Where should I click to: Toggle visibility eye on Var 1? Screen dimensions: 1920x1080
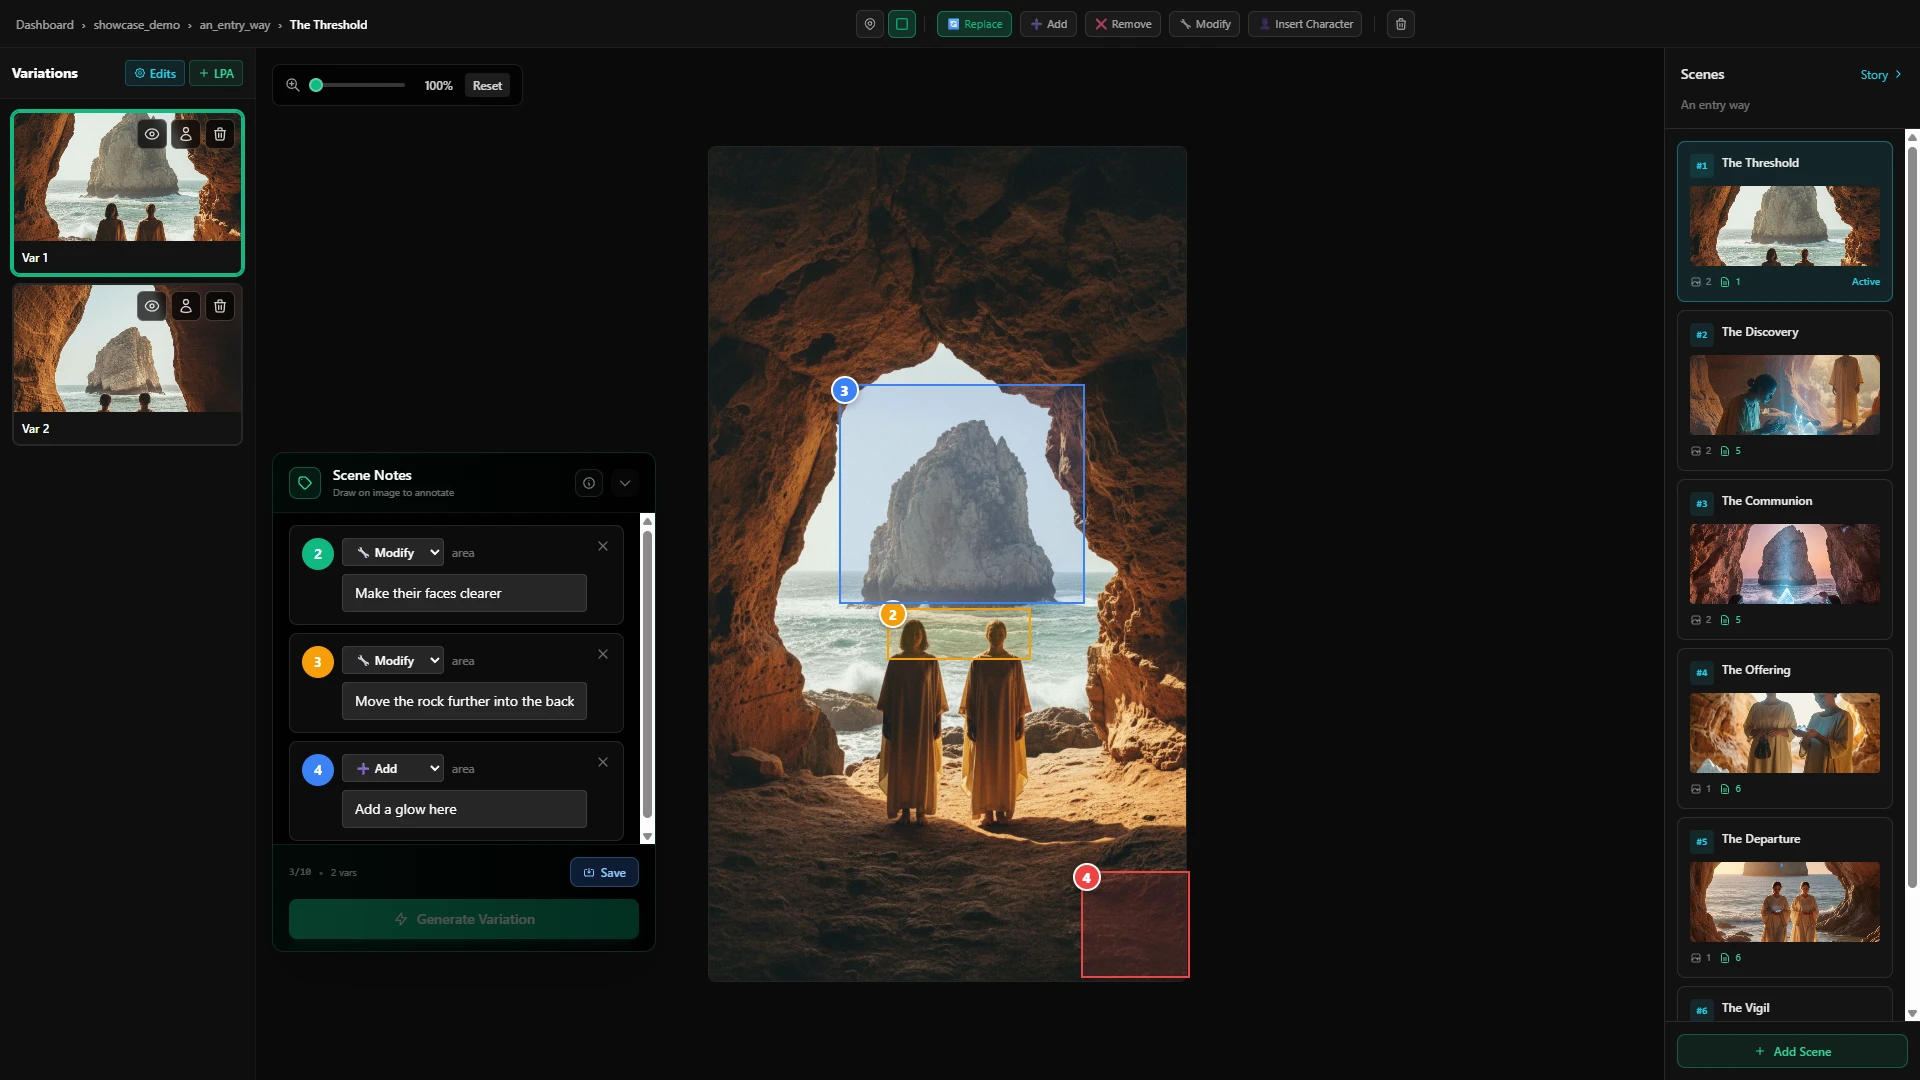click(x=152, y=134)
